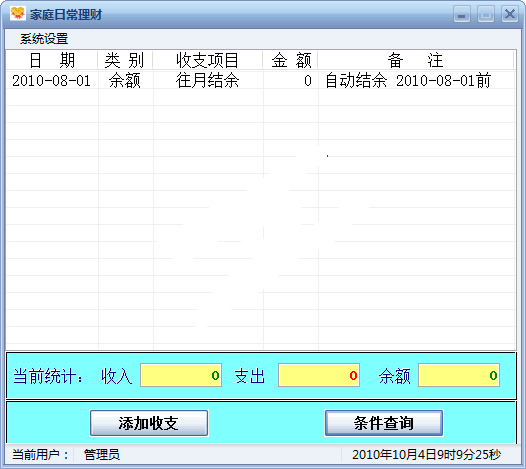This screenshot has height=469, width=526.
Task: Open the 系统设置 menu
Action: coord(44,39)
